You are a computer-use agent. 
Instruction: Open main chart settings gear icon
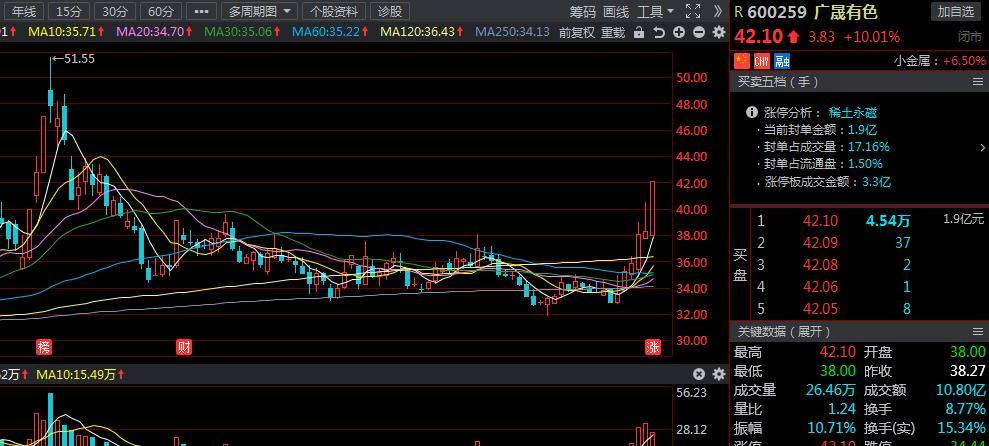click(x=718, y=33)
